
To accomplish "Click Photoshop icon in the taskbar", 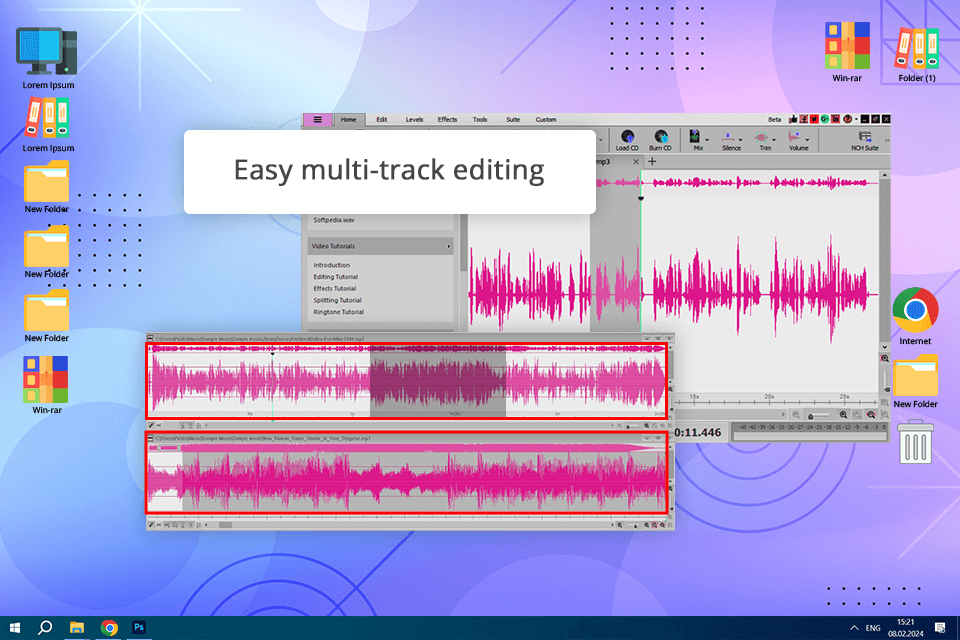I will point(139,627).
